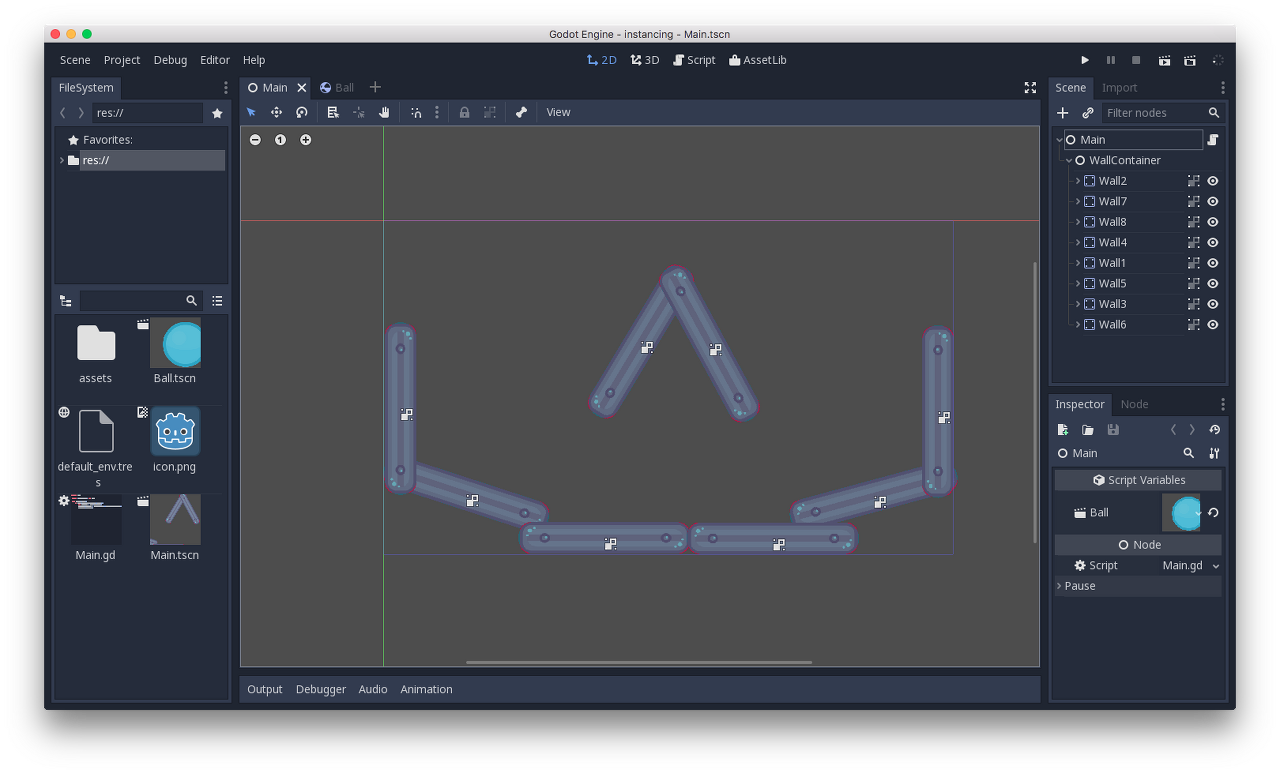Click the lock selected object icon

click(x=464, y=112)
